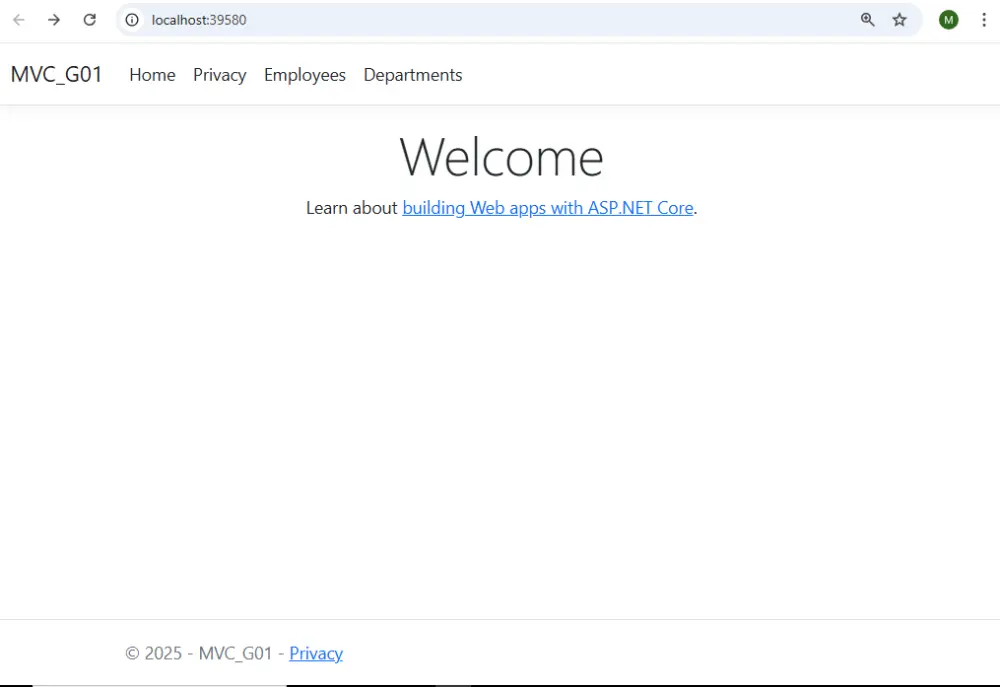Screen dimensions: 1000x687
Task: Open the browser profile avatar M
Action: [x=948, y=19]
